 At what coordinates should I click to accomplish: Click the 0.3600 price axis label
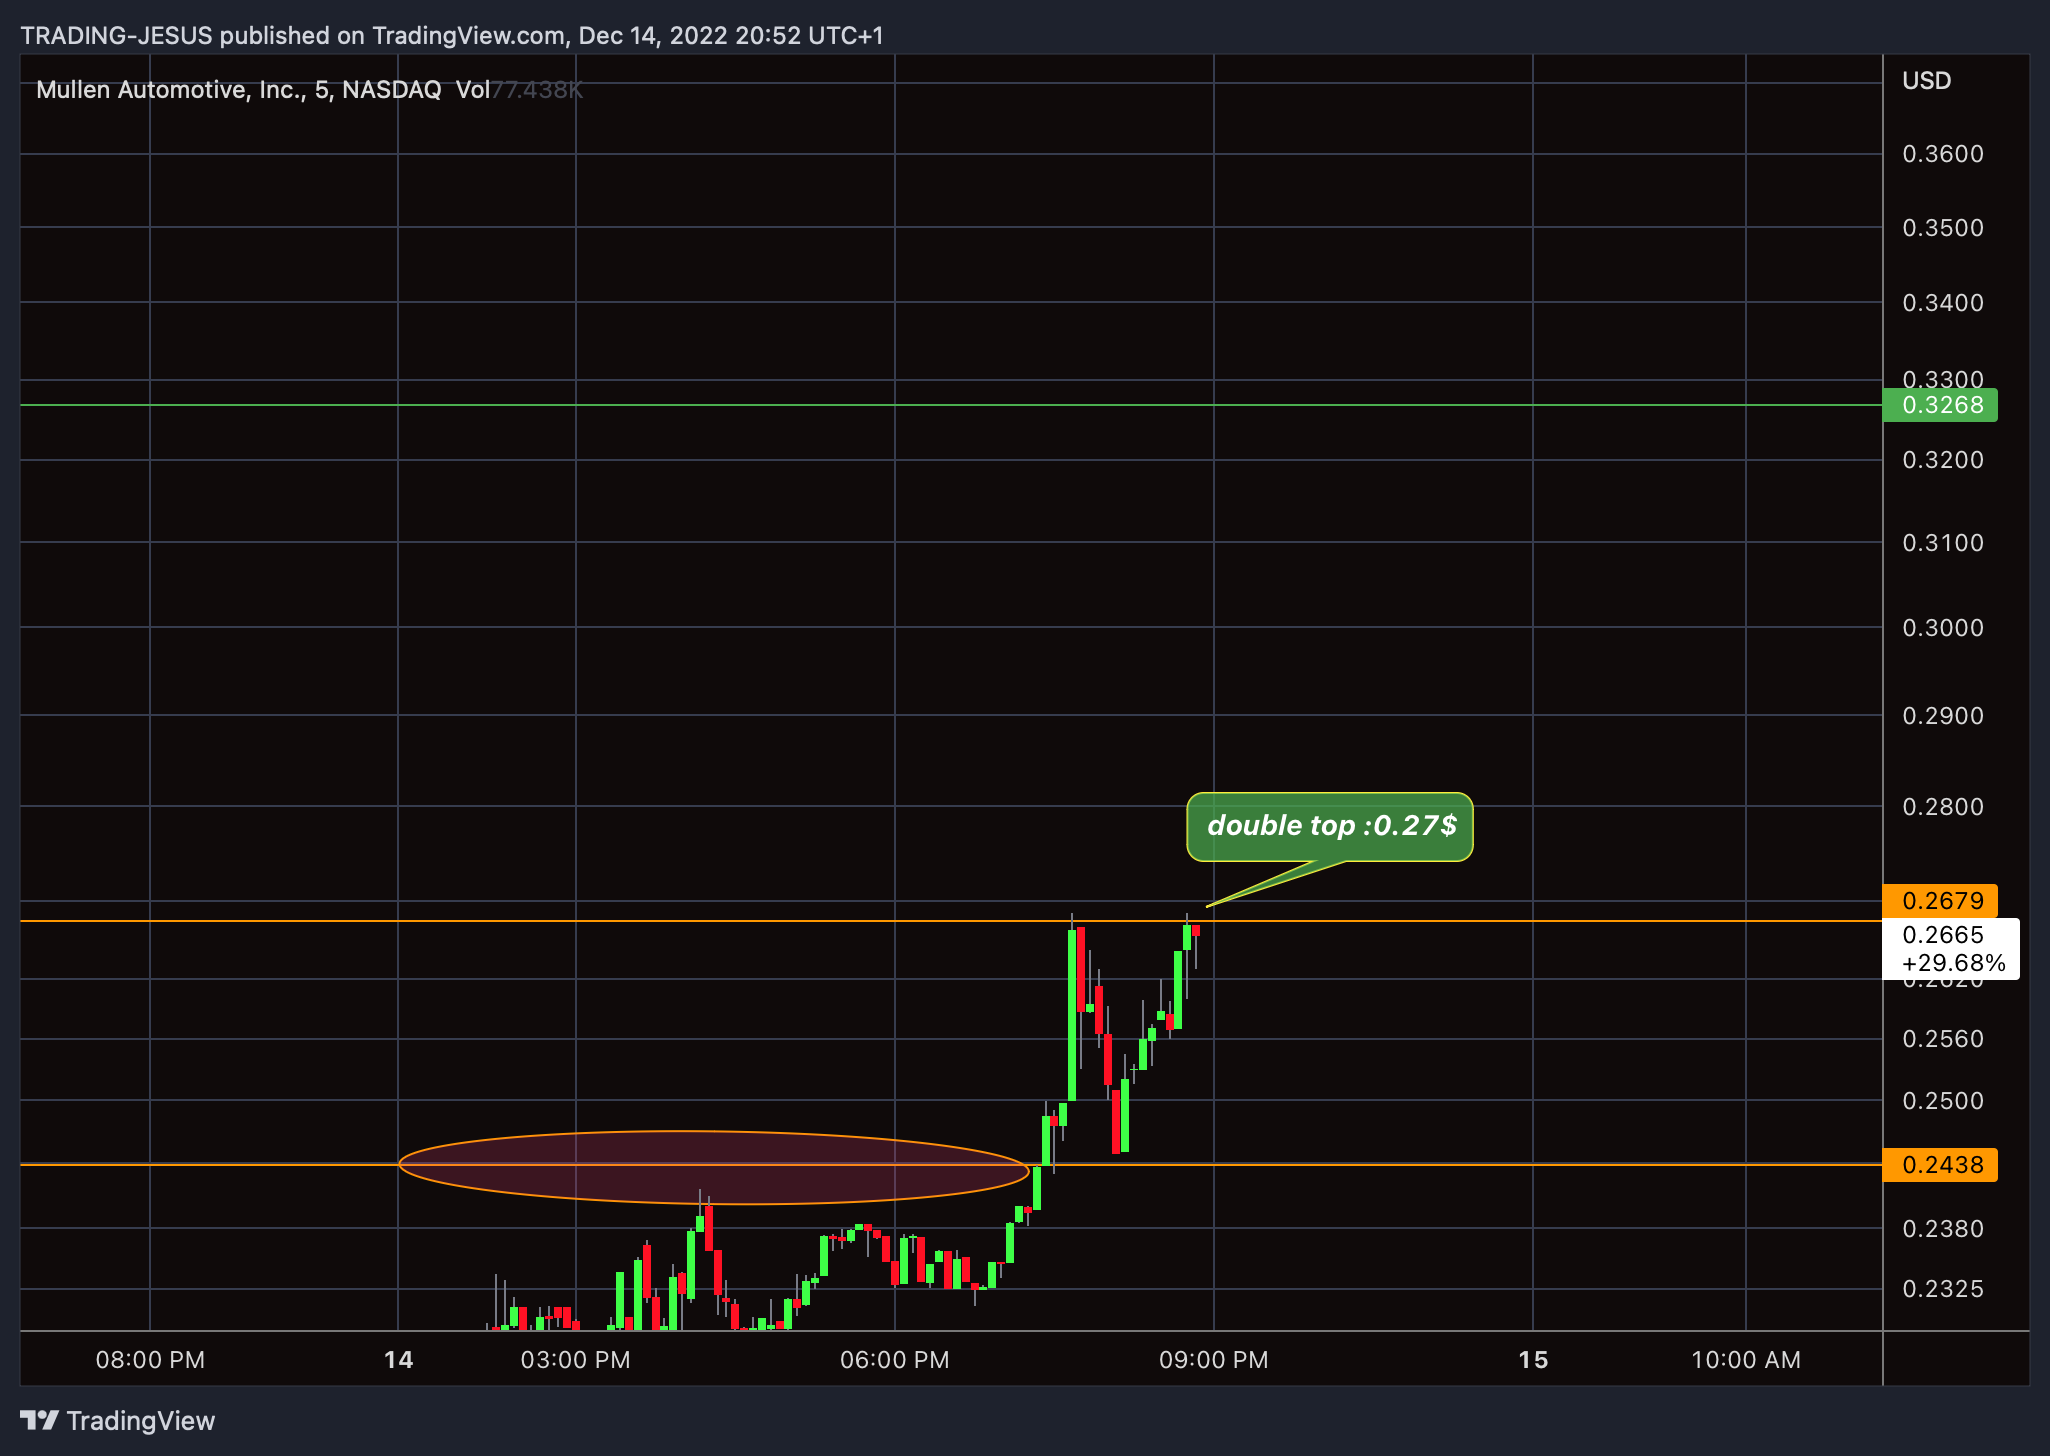(1943, 154)
